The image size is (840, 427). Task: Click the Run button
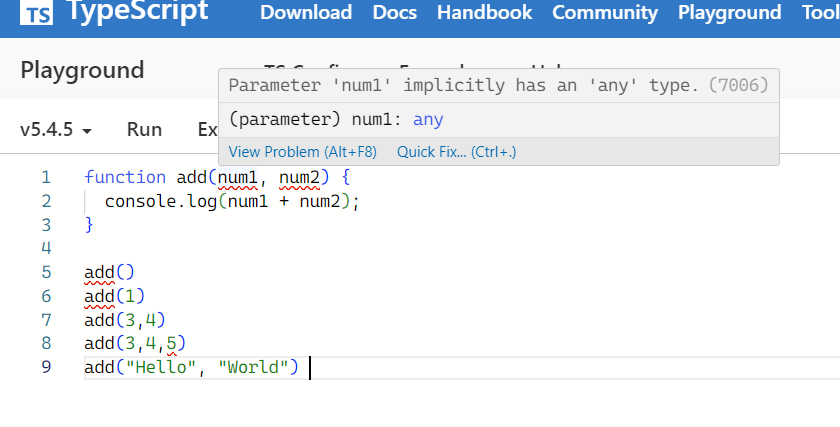(x=144, y=130)
